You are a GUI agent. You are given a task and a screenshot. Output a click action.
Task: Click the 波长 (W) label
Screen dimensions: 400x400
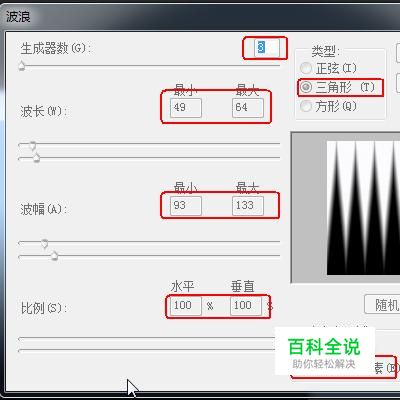[44, 111]
